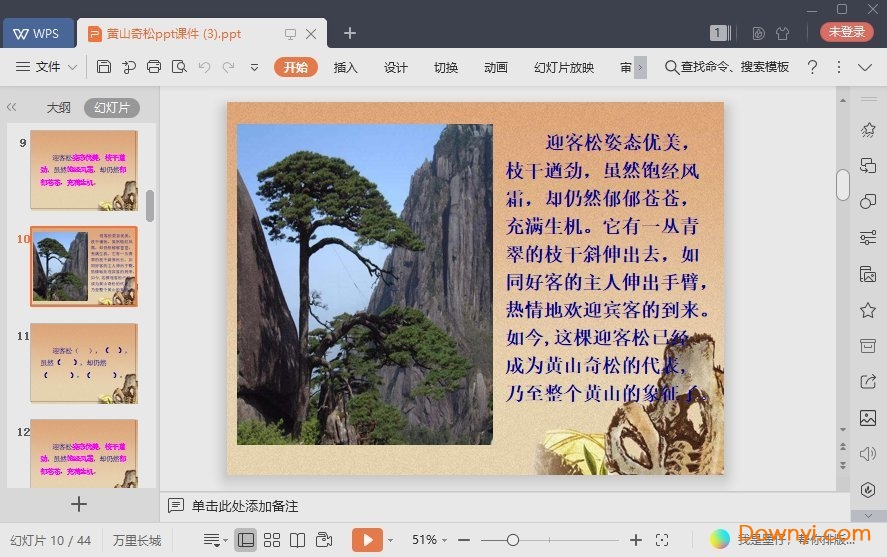
Task: Click the 未登录 login button
Action: (x=846, y=32)
